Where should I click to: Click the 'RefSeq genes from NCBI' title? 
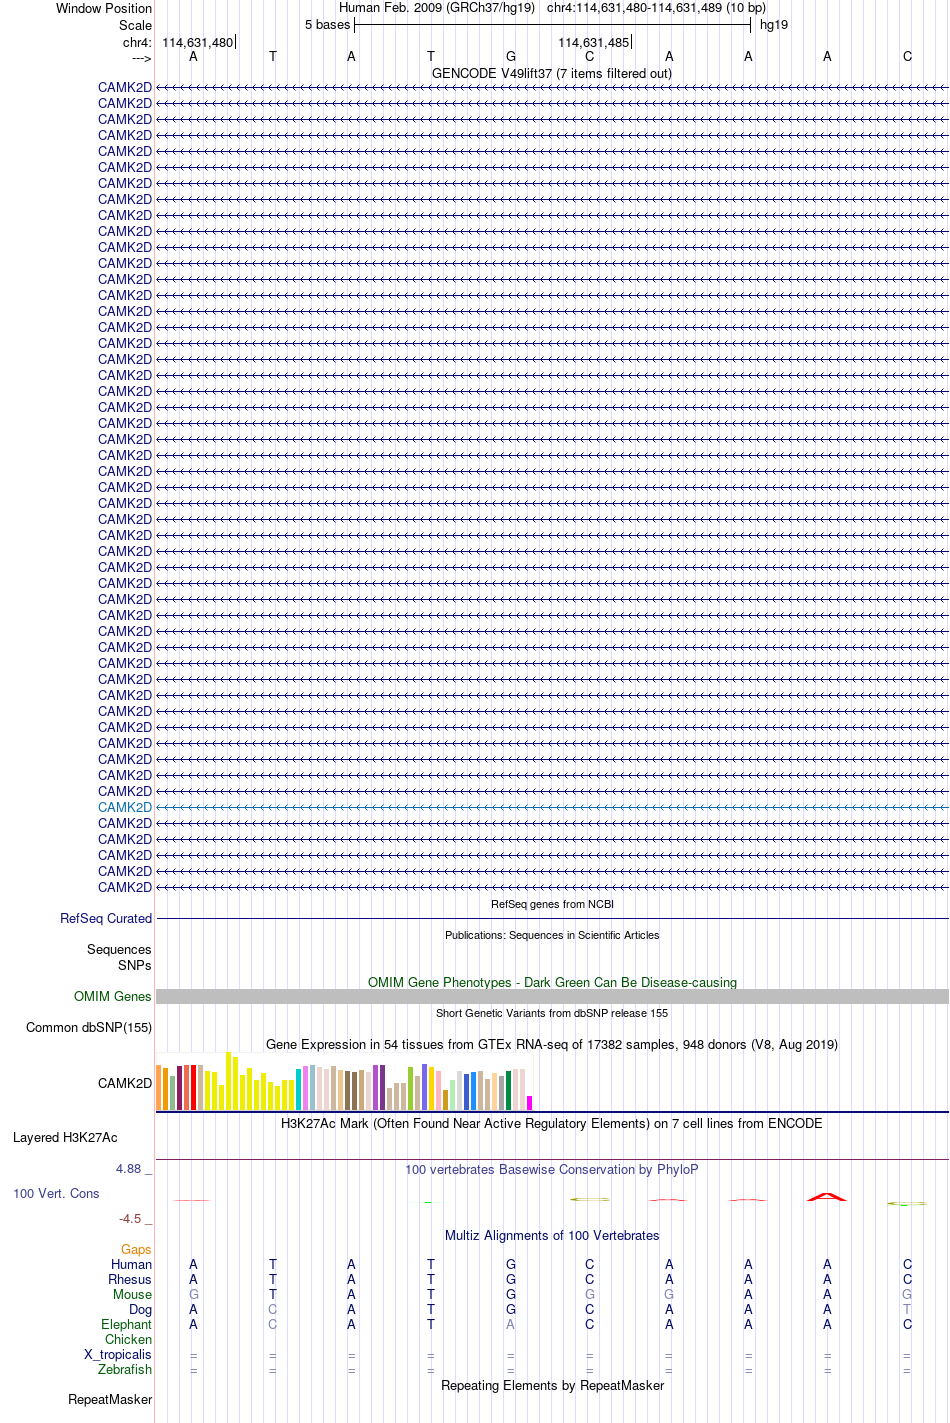[552, 904]
